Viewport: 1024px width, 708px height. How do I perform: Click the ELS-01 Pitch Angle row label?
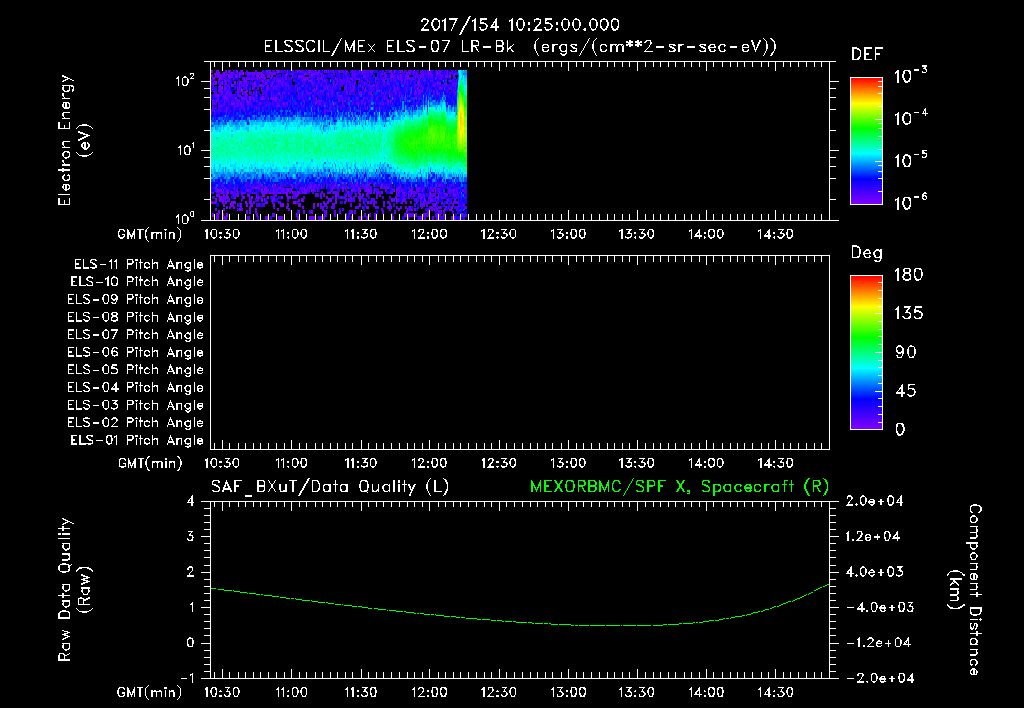click(137, 440)
